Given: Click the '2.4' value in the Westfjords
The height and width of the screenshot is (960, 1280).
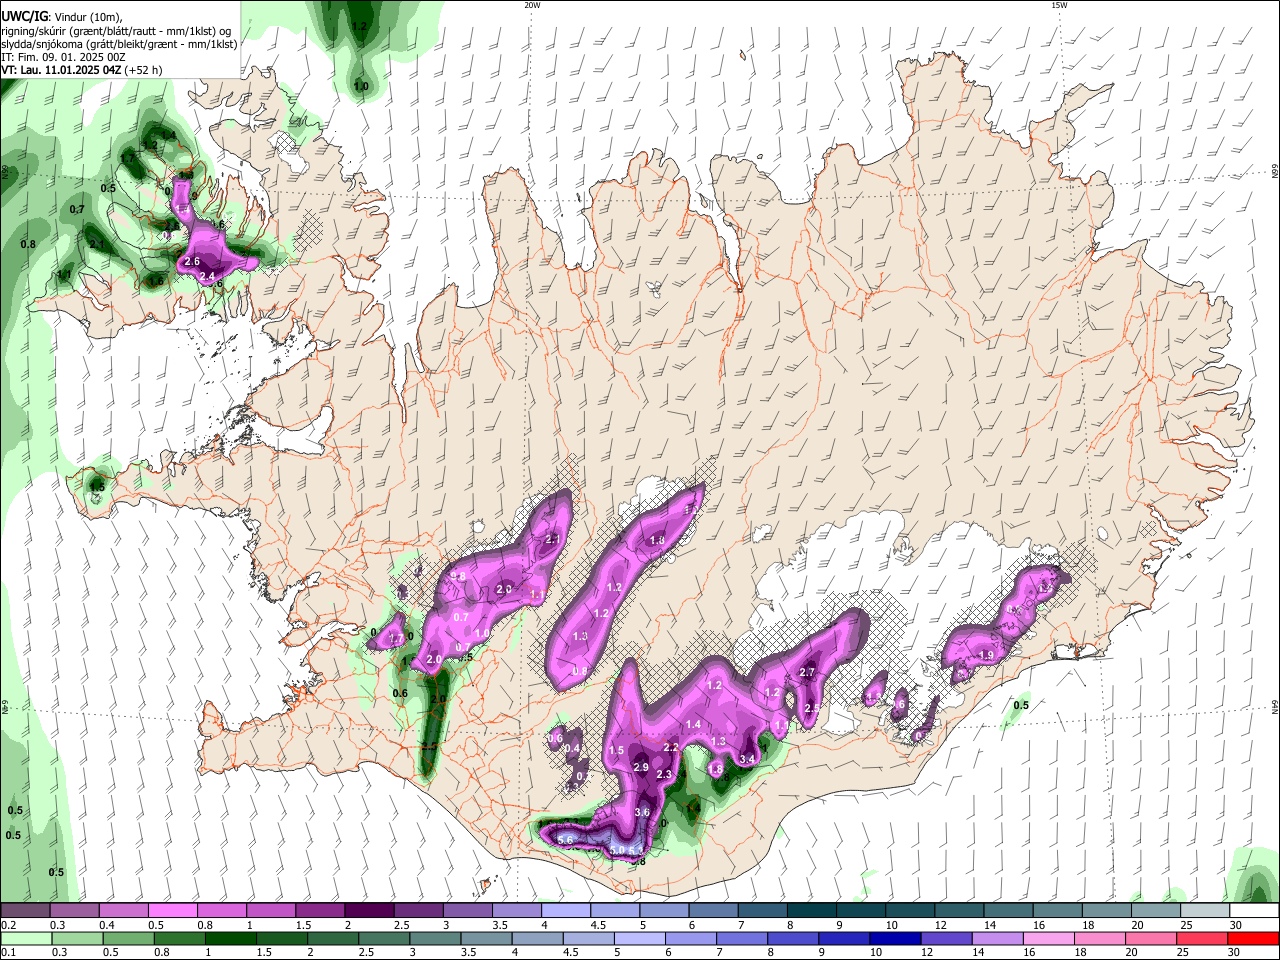Looking at the screenshot, I should pos(208,276).
